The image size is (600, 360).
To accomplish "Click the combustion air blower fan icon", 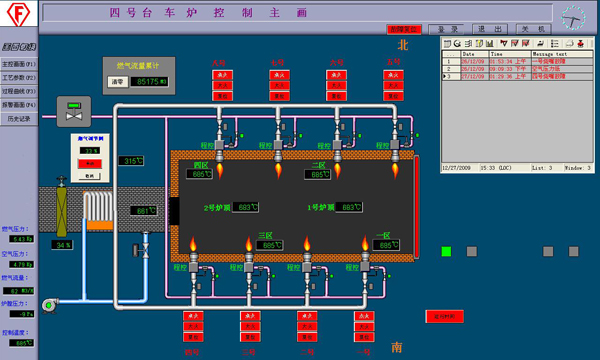I will tap(50, 305).
